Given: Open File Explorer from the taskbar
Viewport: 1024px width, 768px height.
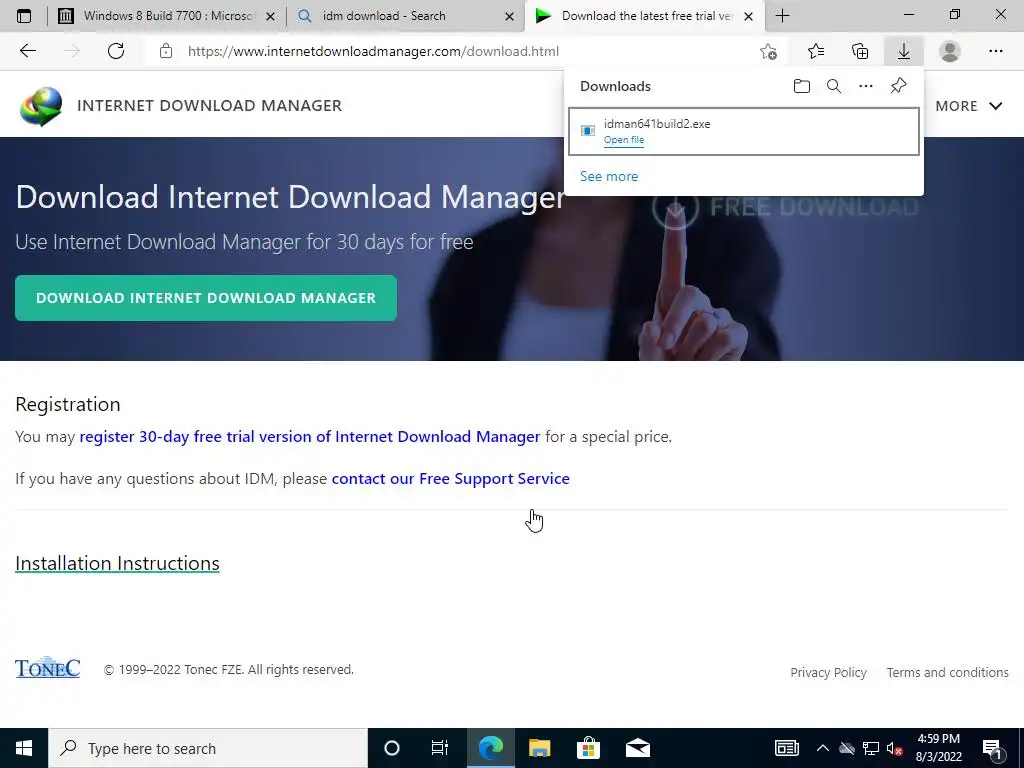Looking at the screenshot, I should pos(539,748).
